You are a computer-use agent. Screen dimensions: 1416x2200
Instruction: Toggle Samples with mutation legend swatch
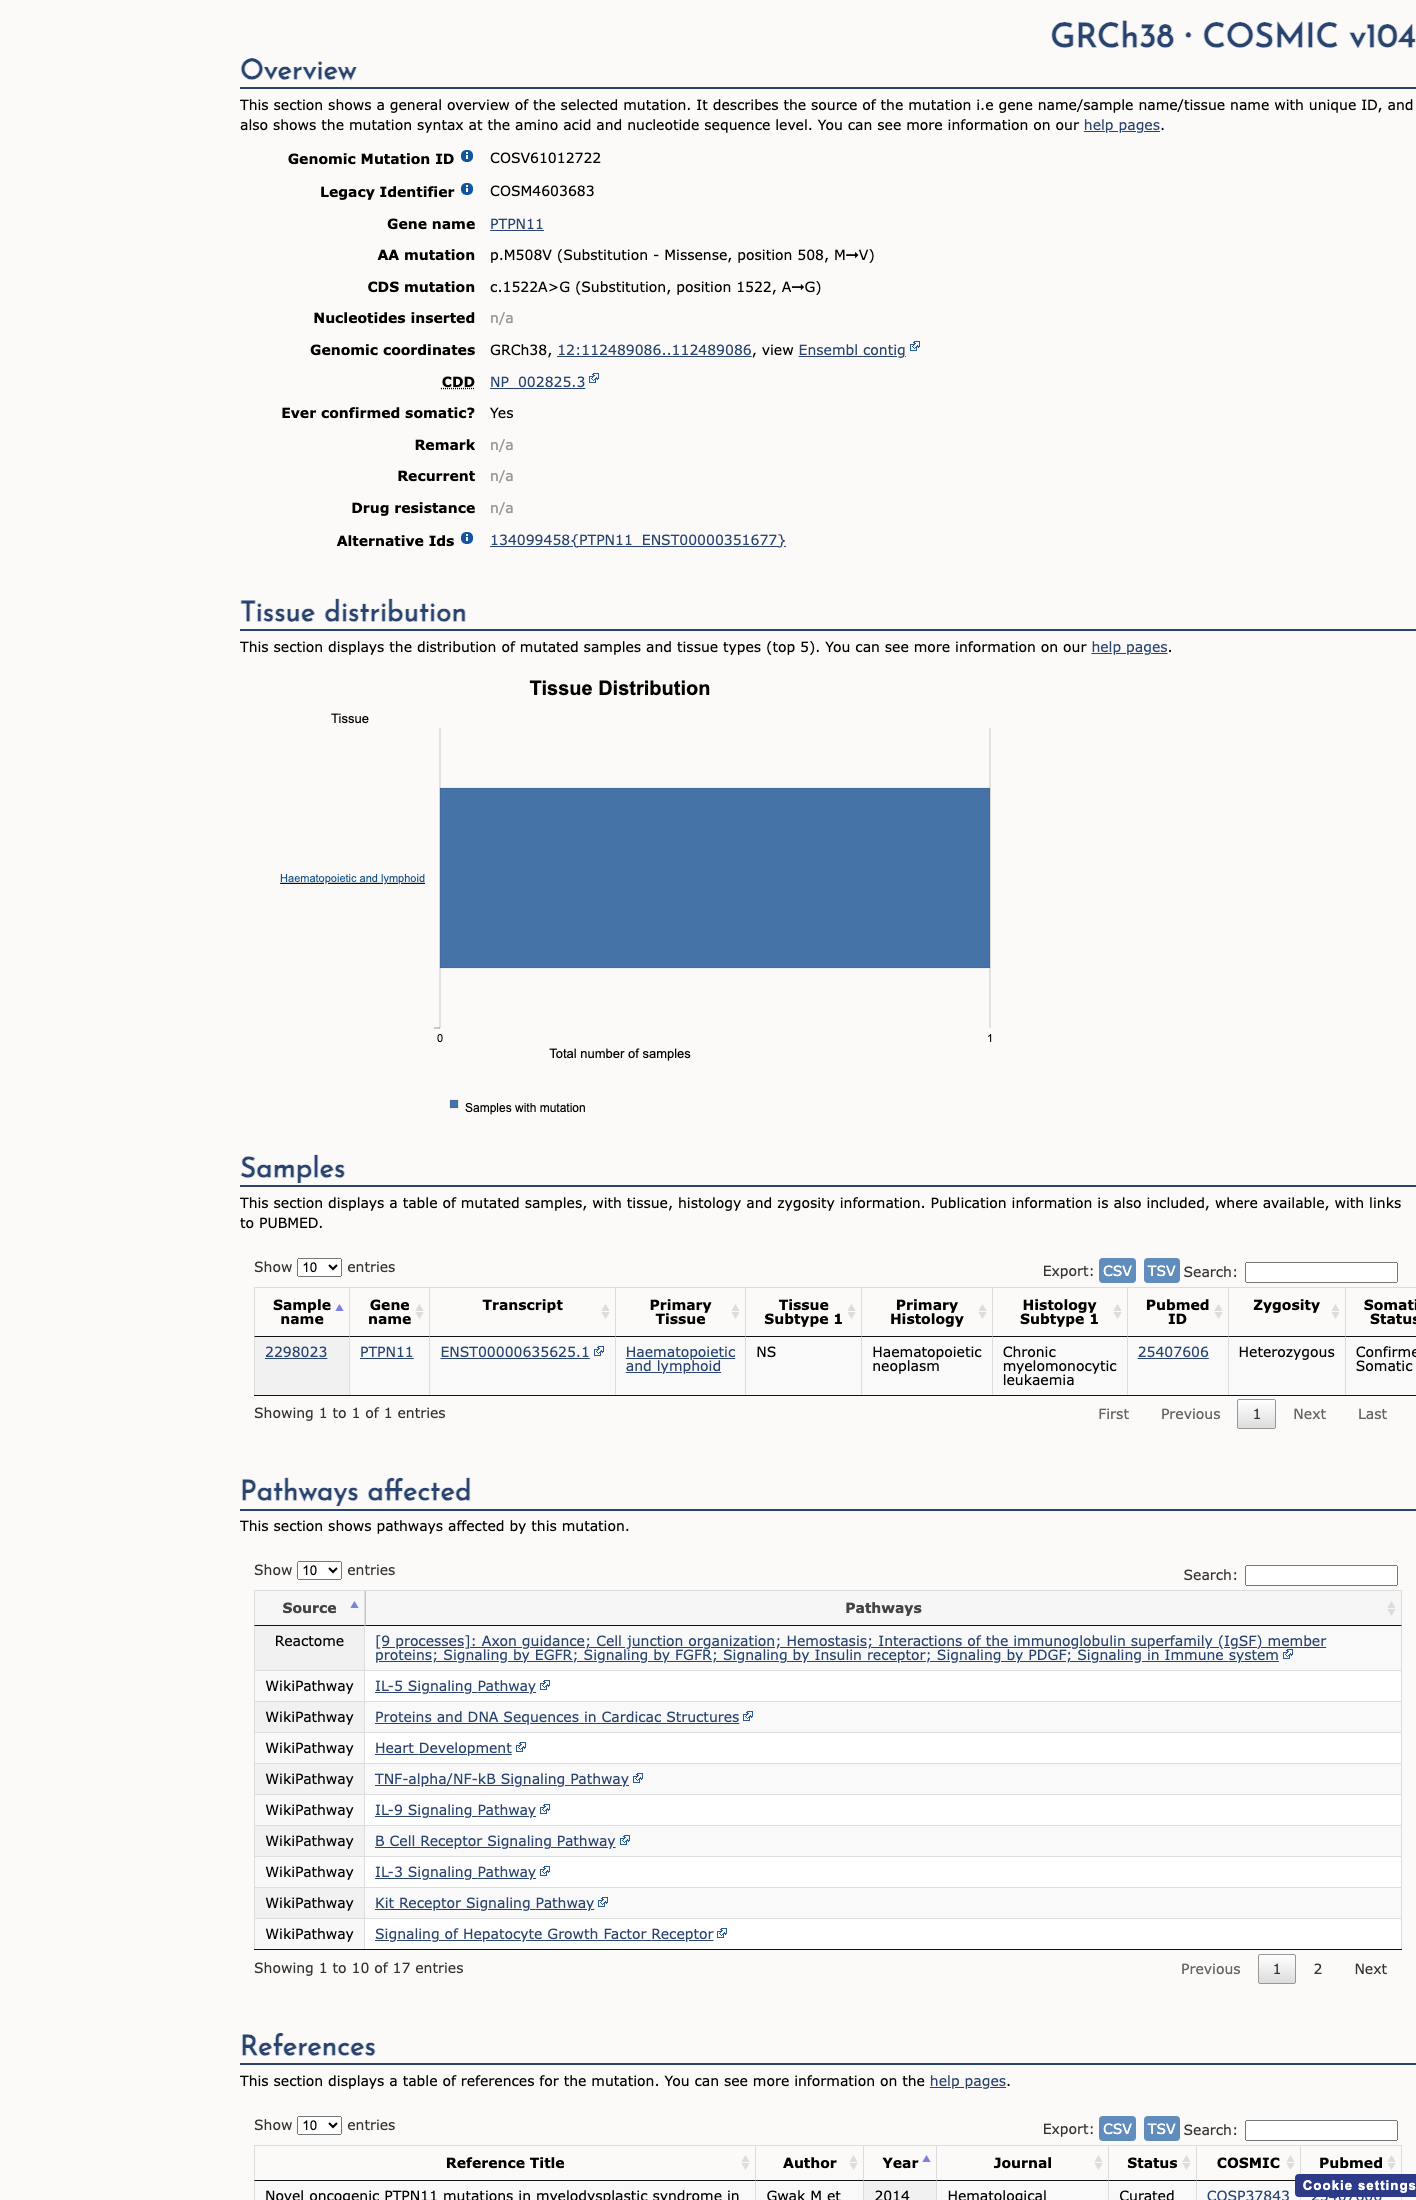coord(454,1105)
